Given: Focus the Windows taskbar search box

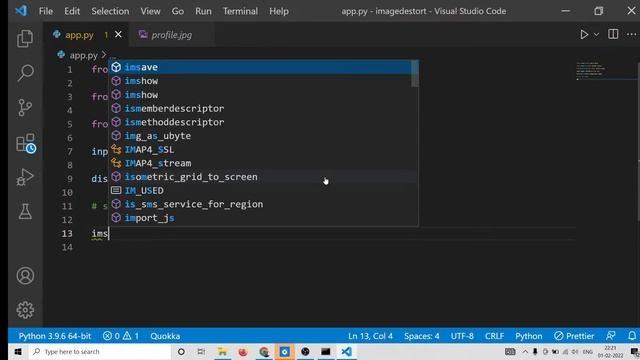Looking at the screenshot, I should tap(100, 351).
